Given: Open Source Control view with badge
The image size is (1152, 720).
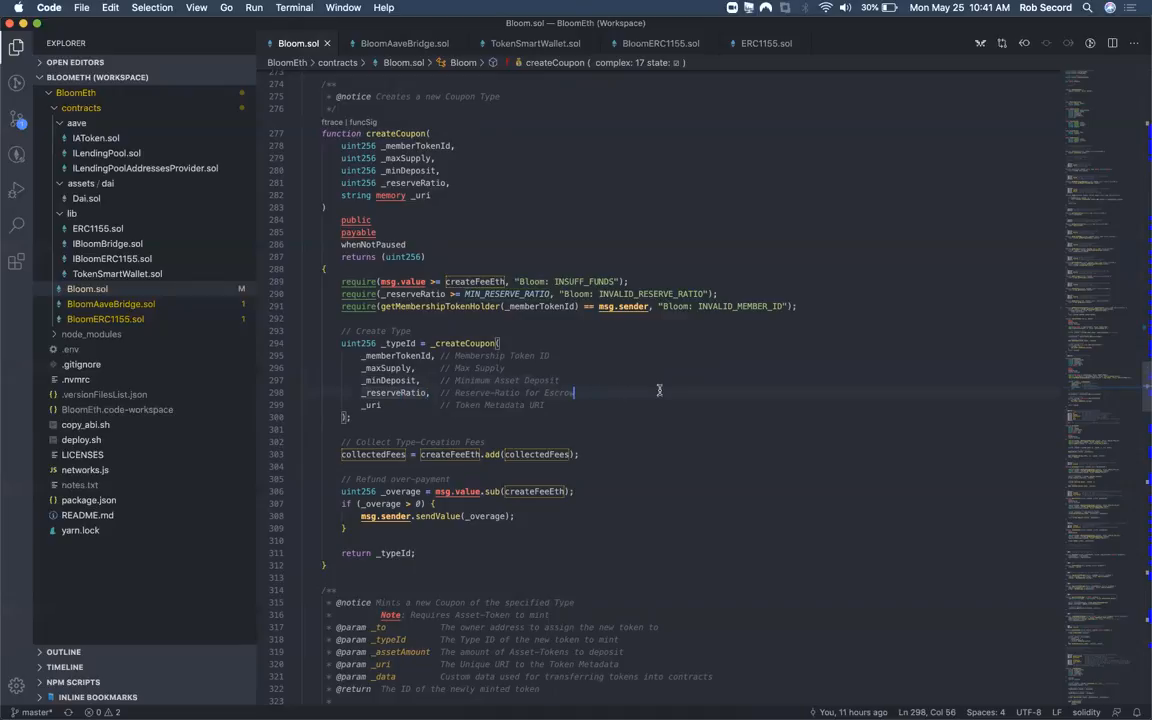Looking at the screenshot, I should coord(16,119).
